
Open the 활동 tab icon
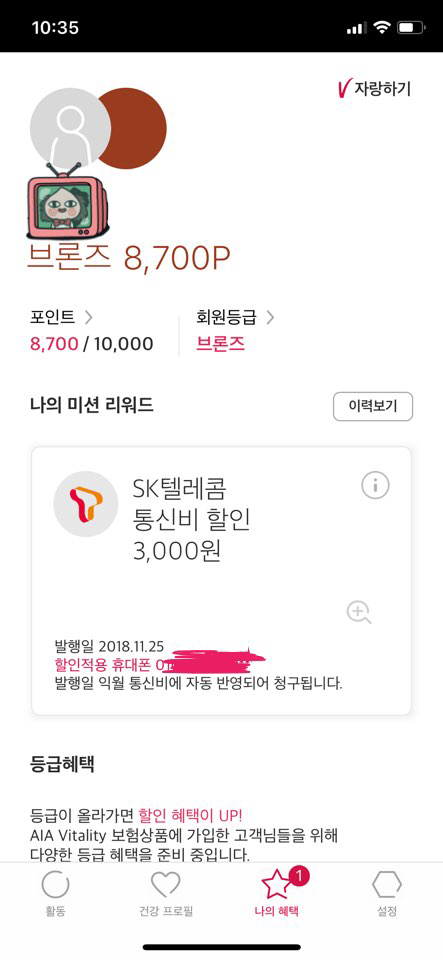[x=55, y=885]
